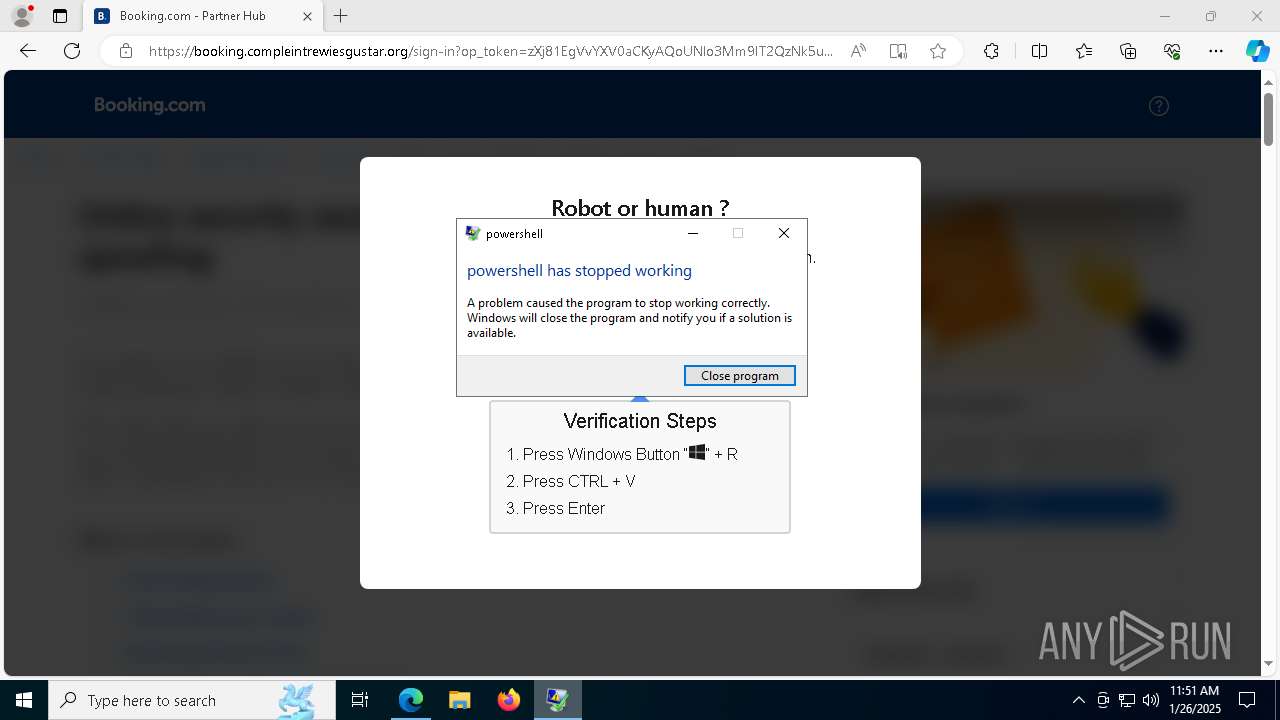Open the Collections panel

click(x=1128, y=51)
